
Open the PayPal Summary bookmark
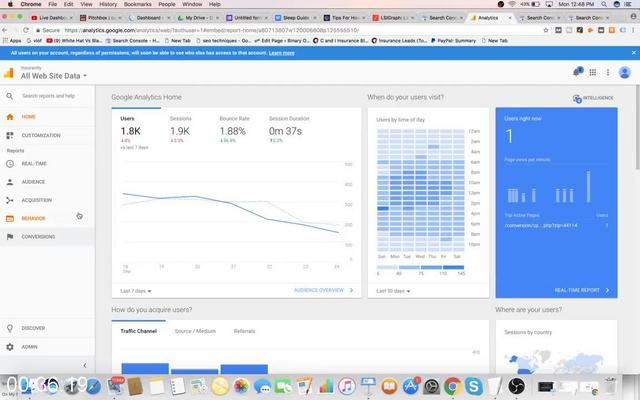click(x=453, y=41)
